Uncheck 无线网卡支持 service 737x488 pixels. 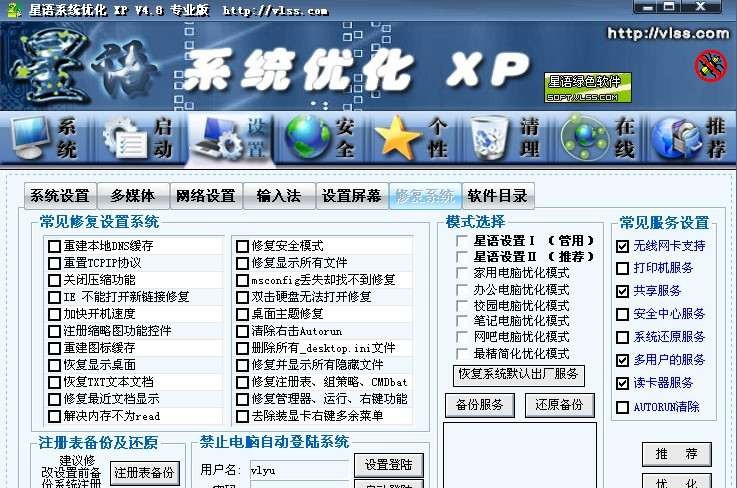click(622, 246)
